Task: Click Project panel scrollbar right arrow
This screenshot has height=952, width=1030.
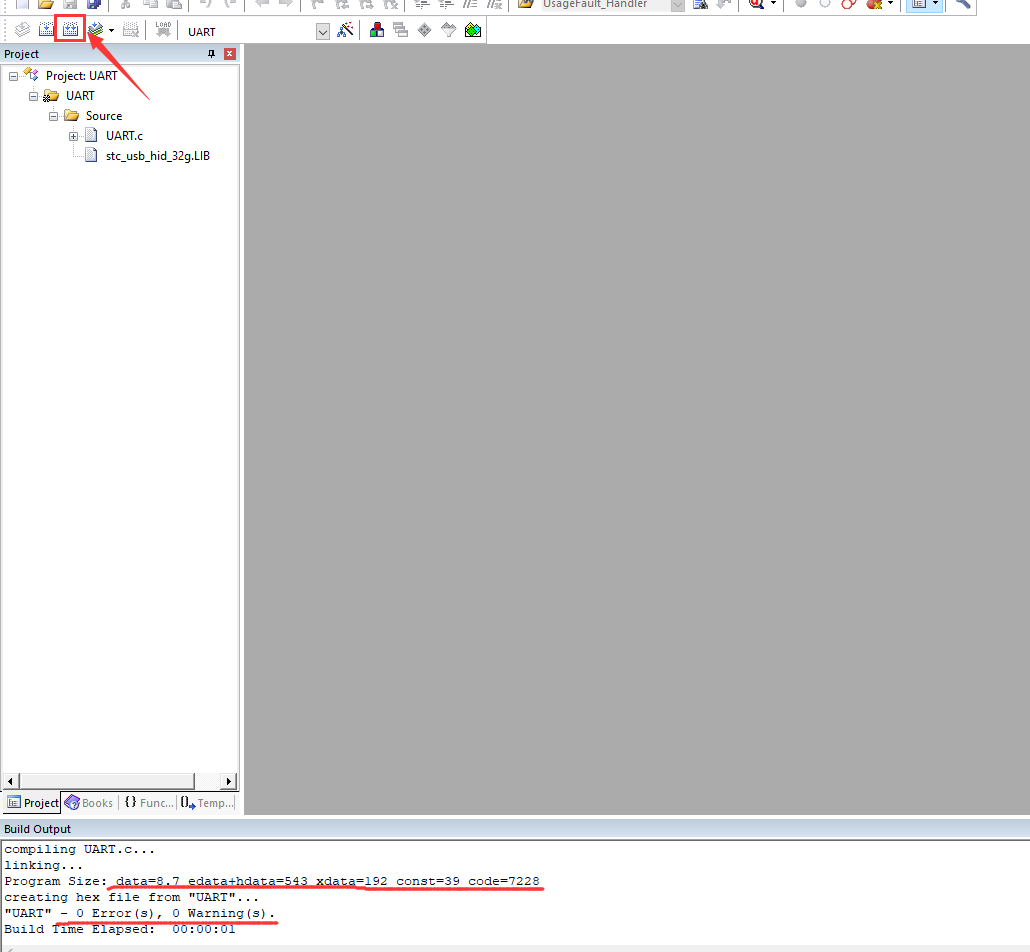Action: (x=229, y=781)
